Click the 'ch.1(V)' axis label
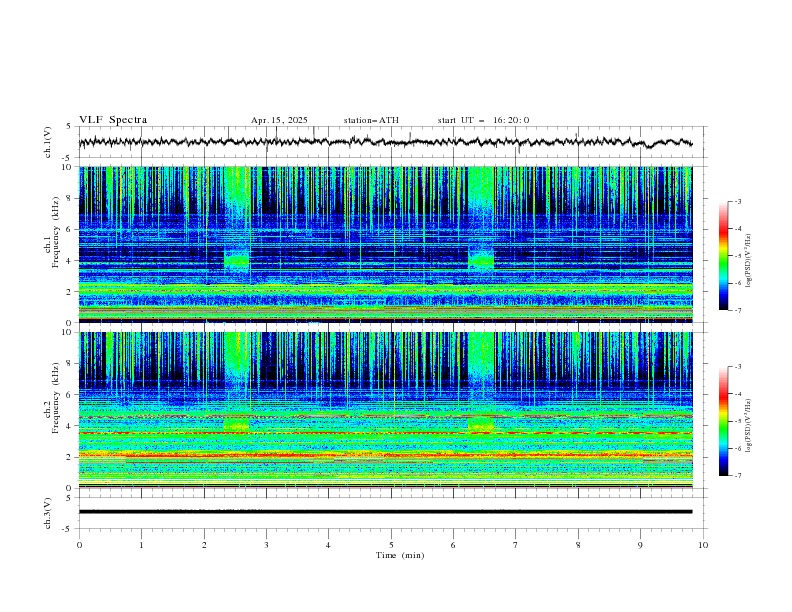 pyautogui.click(x=48, y=142)
